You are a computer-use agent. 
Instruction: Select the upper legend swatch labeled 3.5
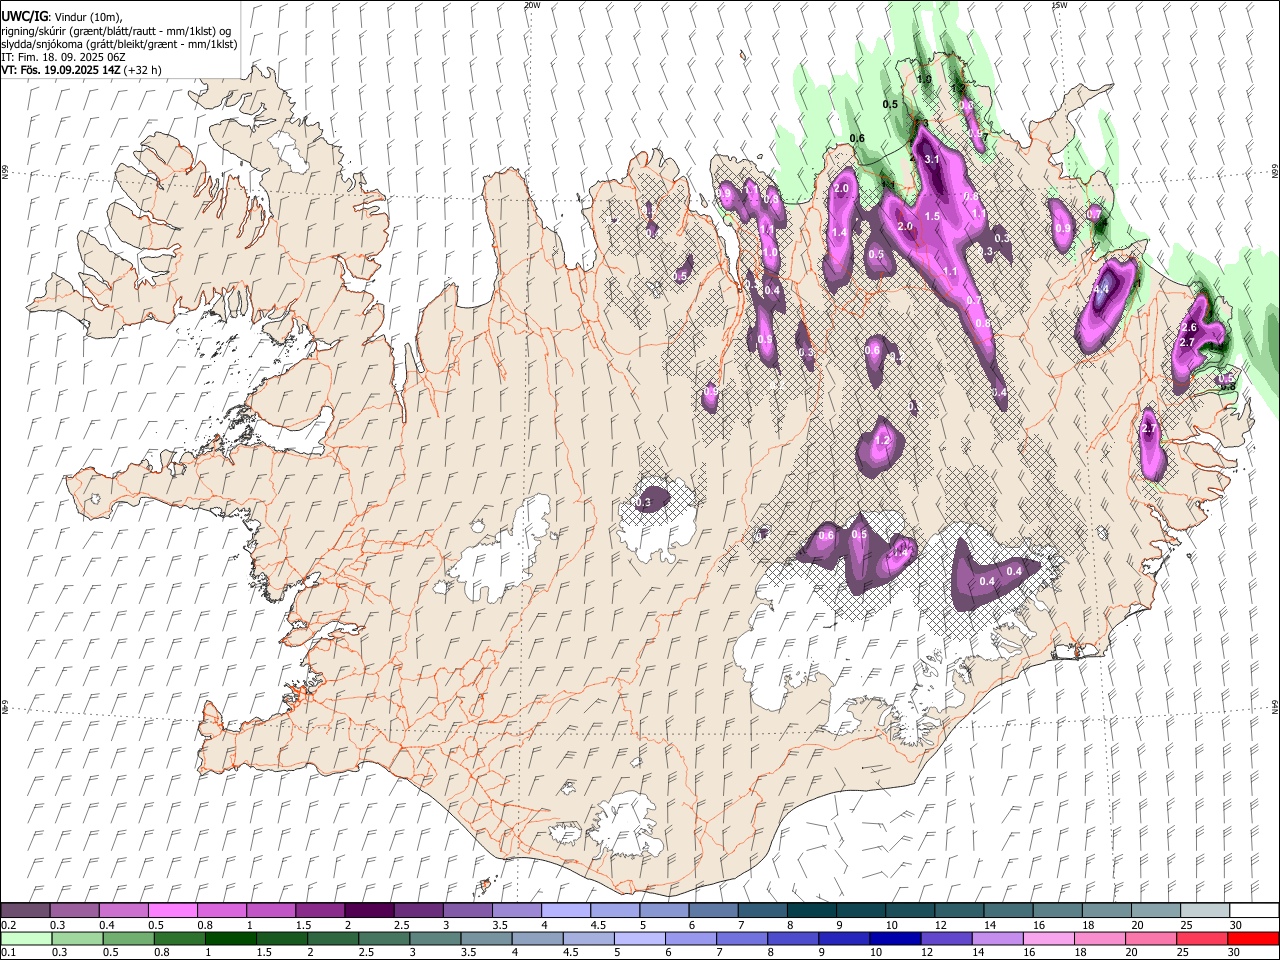[x=515, y=911]
